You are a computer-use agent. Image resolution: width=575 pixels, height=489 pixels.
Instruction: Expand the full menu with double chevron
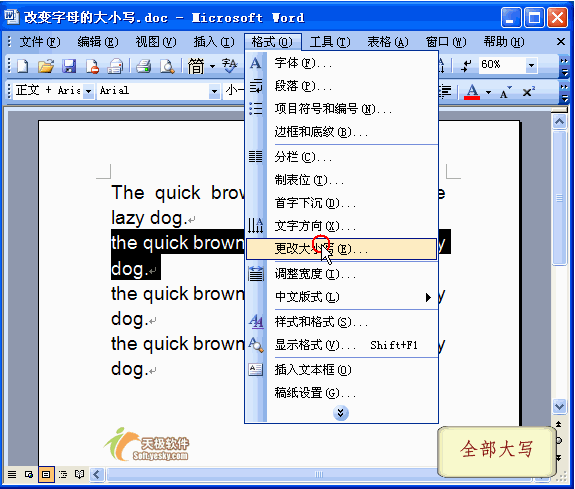[341, 413]
